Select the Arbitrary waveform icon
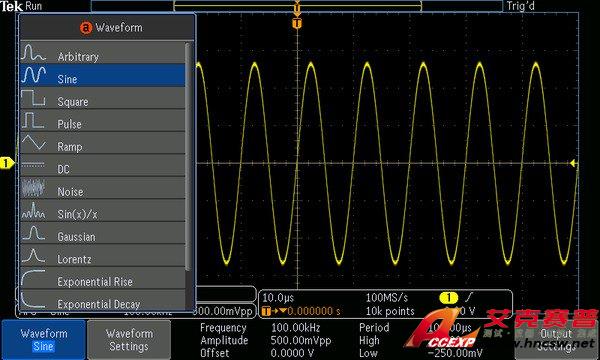 (x=33, y=53)
